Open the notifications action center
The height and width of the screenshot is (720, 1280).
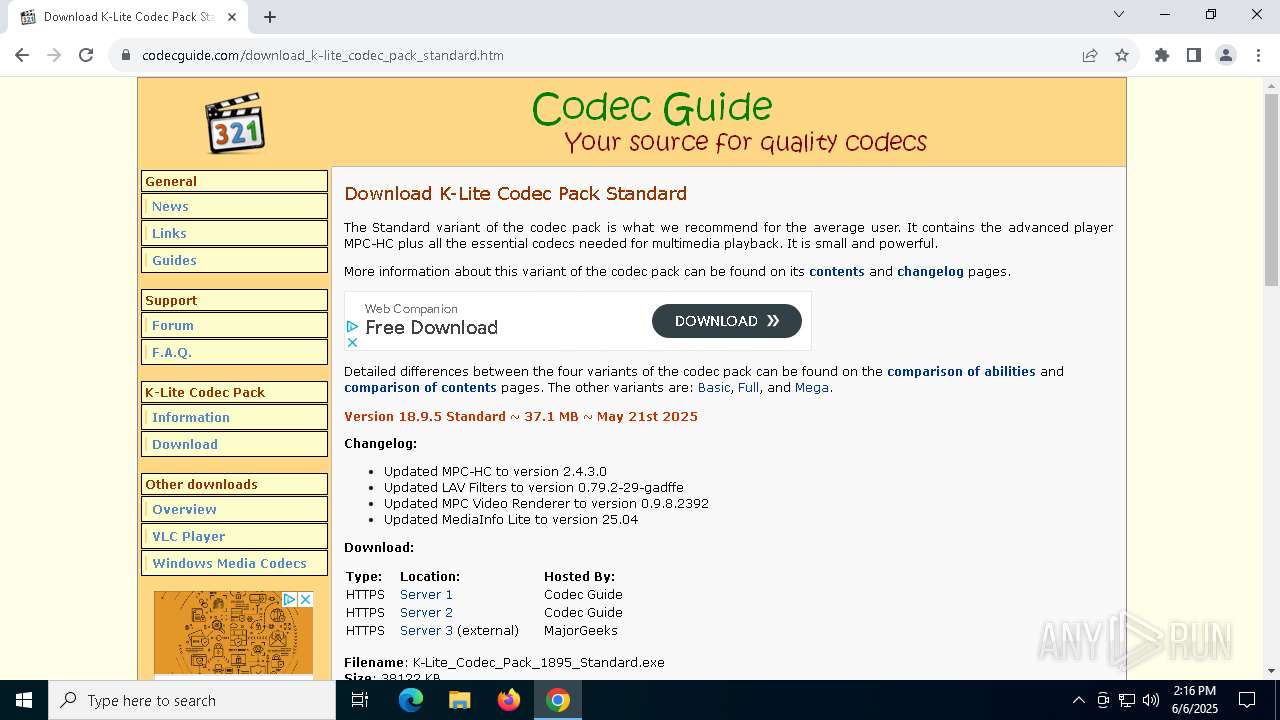pos(1247,700)
